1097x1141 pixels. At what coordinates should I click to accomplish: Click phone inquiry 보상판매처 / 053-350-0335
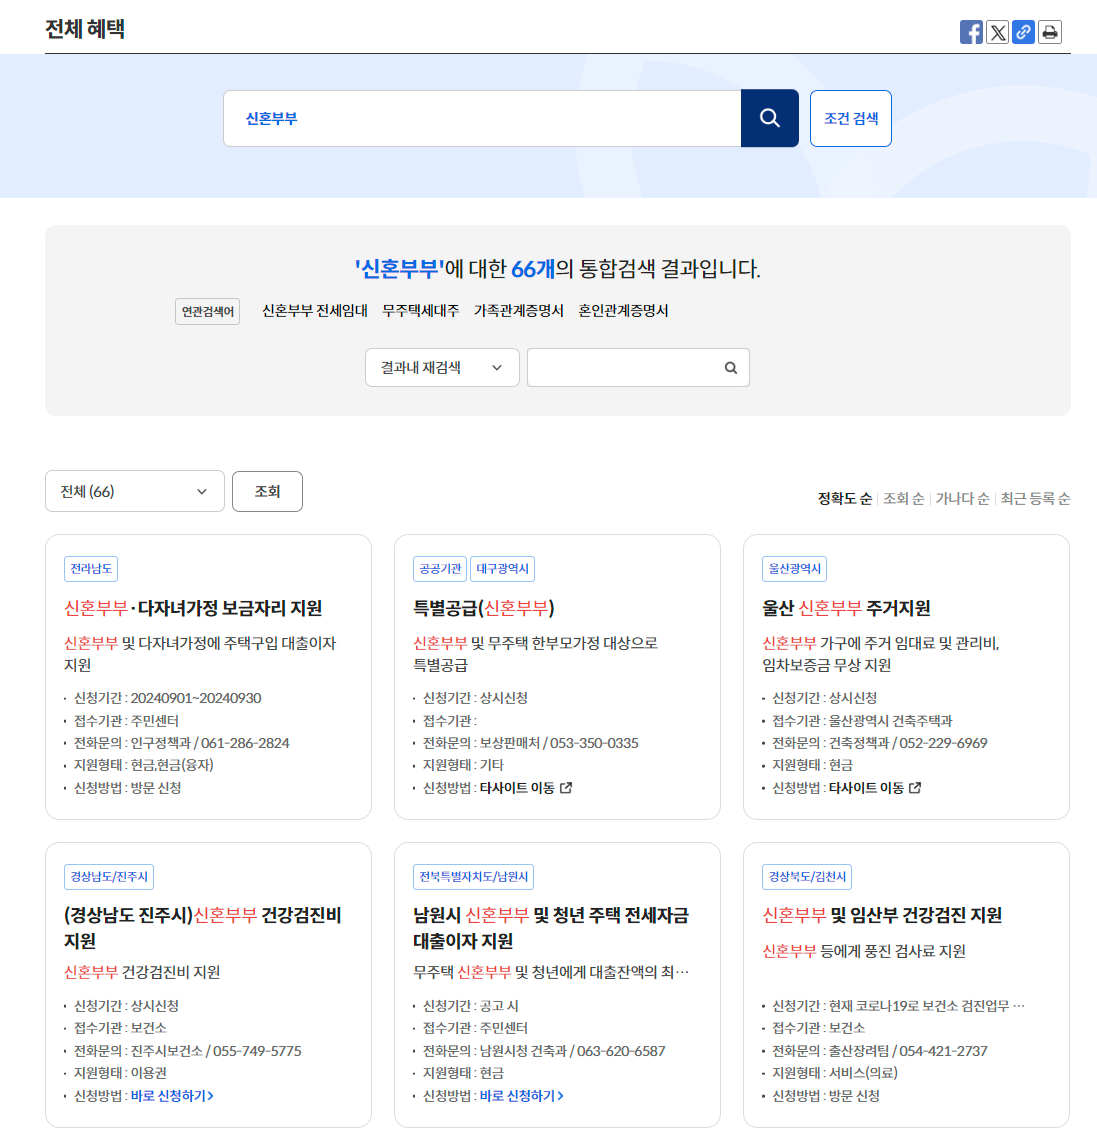[x=559, y=743]
